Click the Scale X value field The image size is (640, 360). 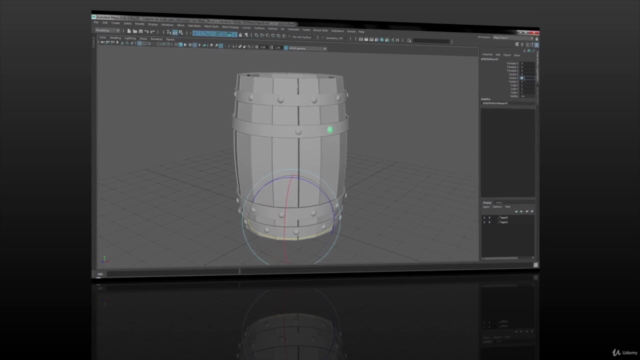point(527,85)
